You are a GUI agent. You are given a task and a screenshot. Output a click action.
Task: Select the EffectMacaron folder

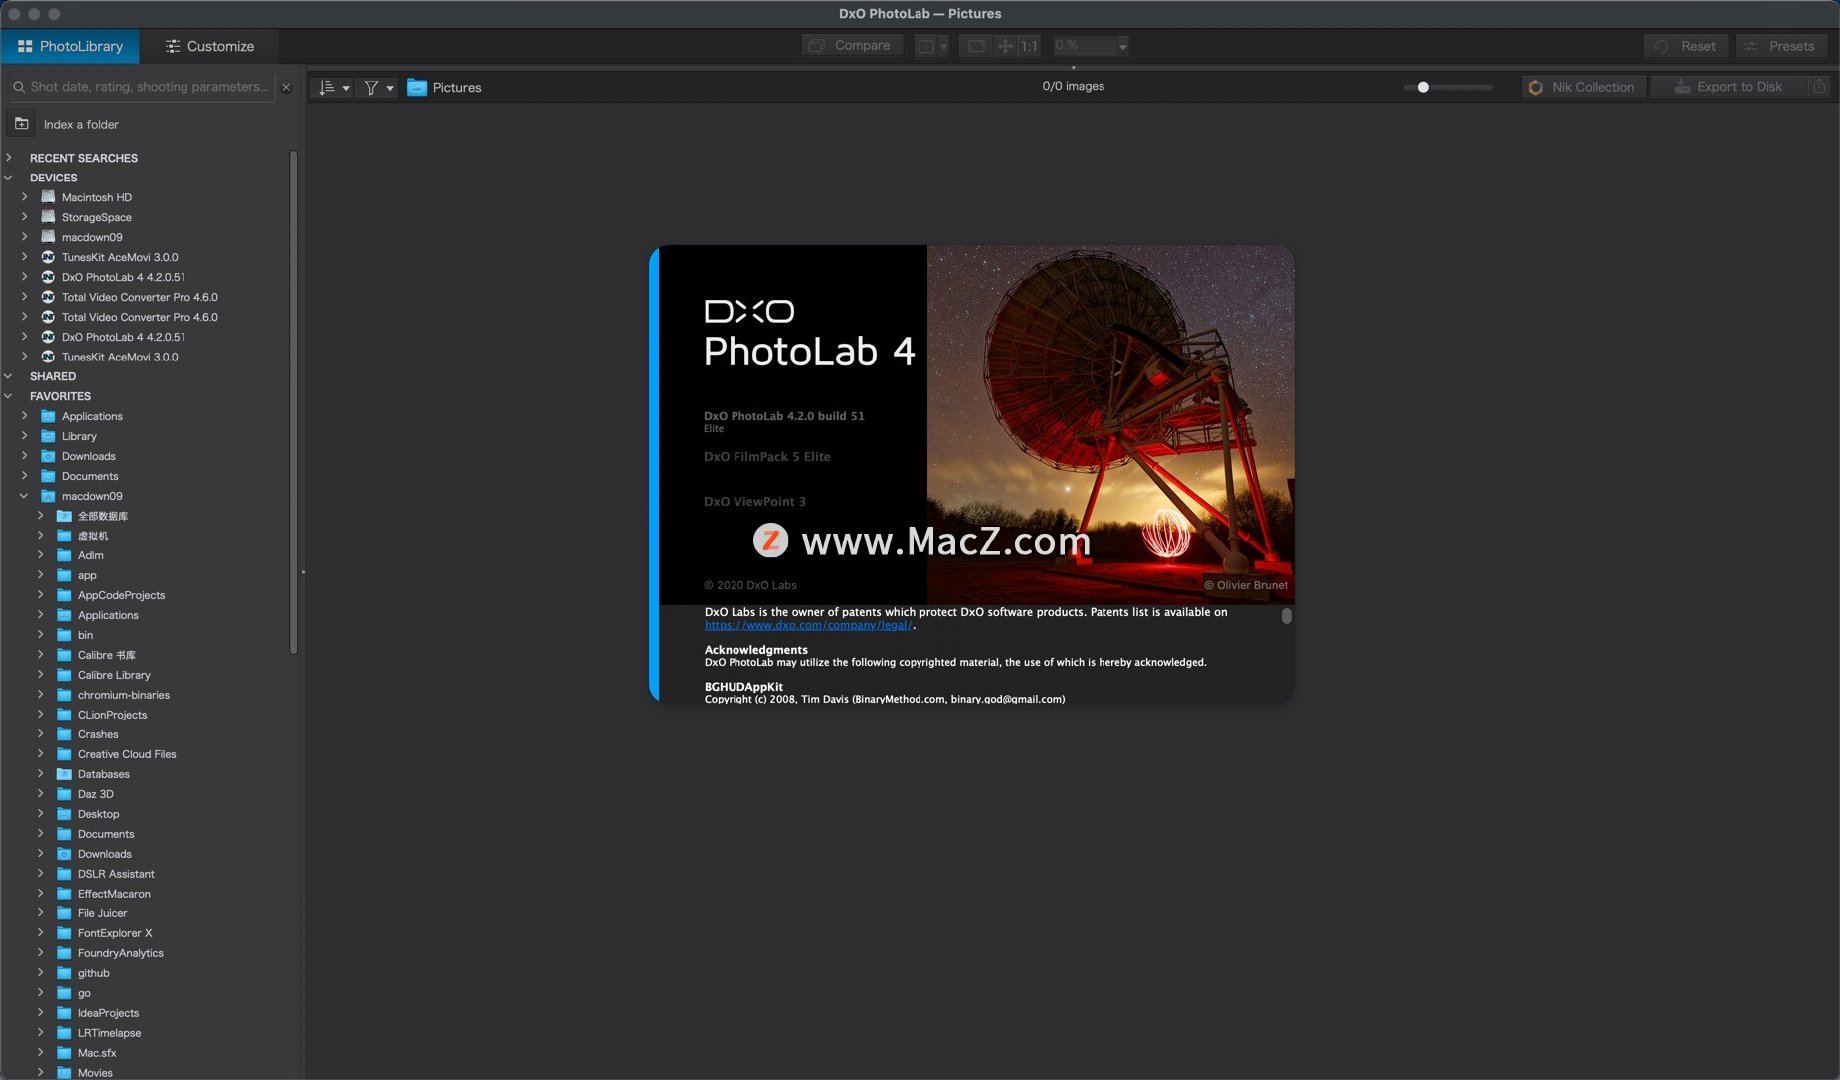tap(114, 894)
